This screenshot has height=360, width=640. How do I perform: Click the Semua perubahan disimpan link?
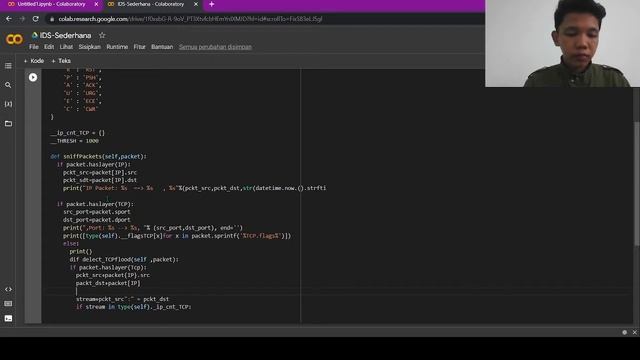point(215,47)
